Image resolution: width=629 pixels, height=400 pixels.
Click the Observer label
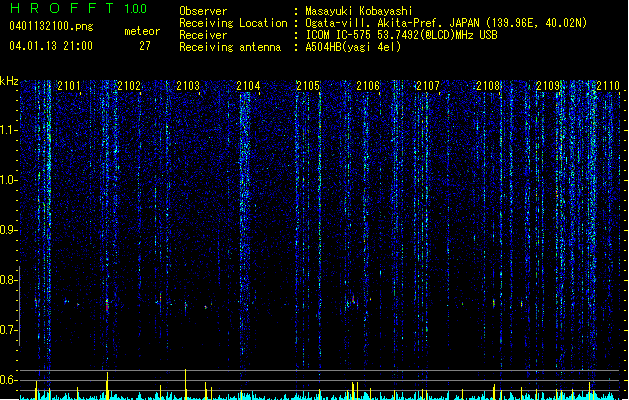[x=203, y=11]
